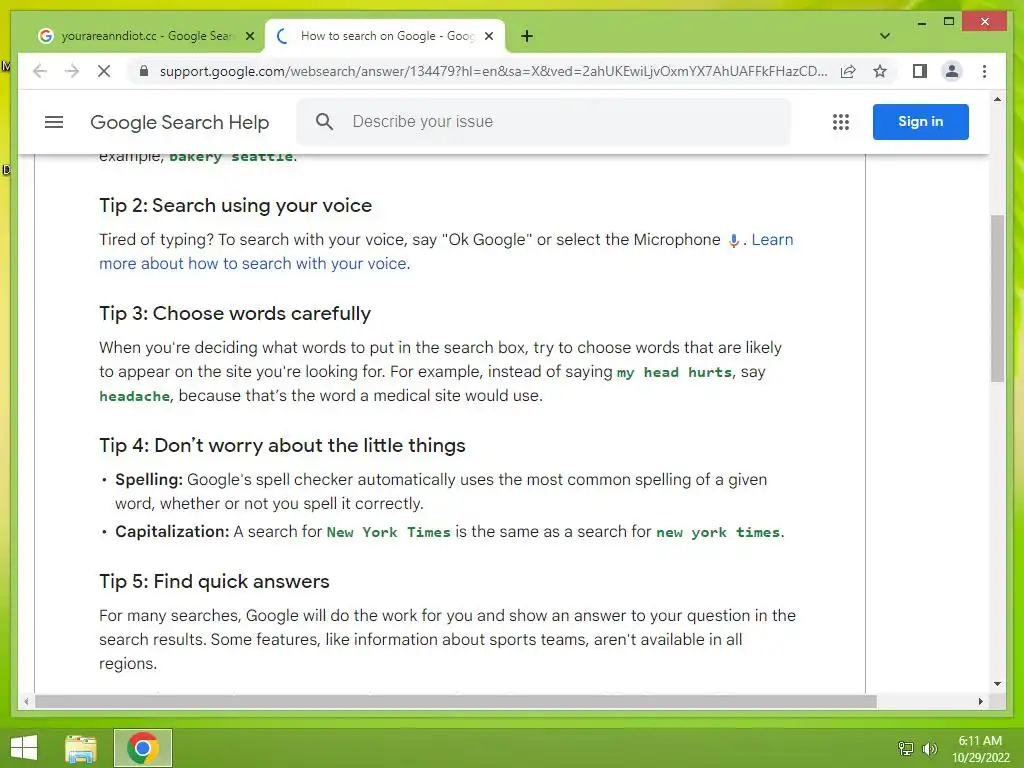Open Chrome three-dot menu
Image resolution: width=1024 pixels, height=768 pixels.
click(x=984, y=71)
